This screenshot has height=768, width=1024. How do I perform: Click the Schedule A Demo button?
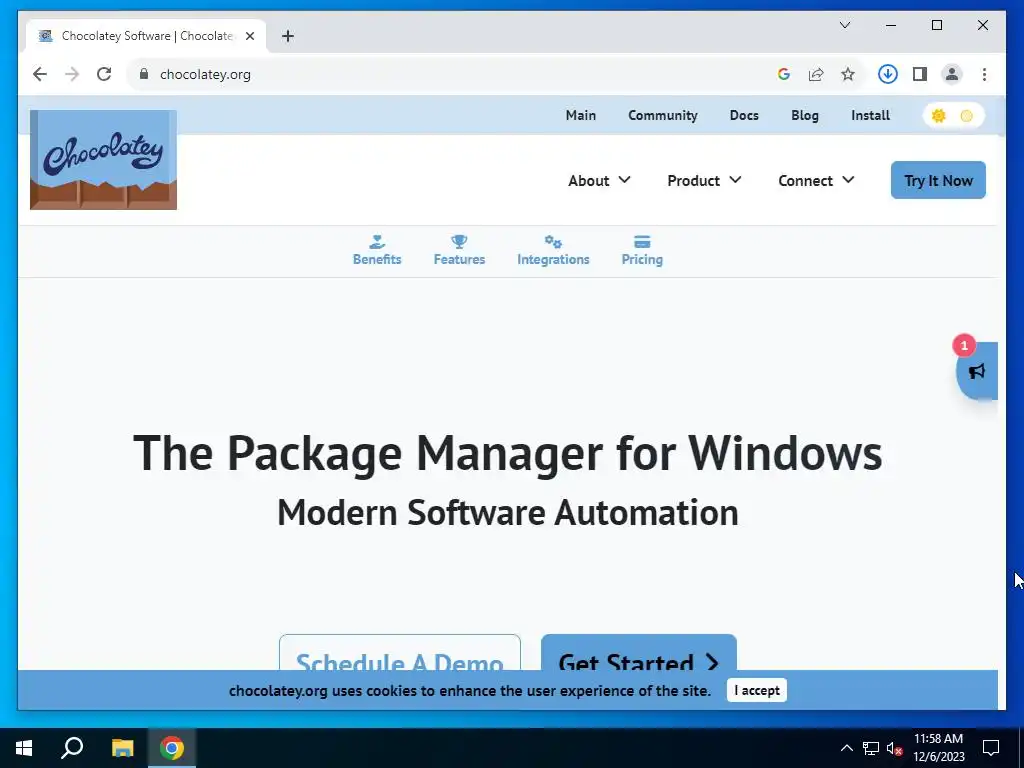tap(400, 653)
